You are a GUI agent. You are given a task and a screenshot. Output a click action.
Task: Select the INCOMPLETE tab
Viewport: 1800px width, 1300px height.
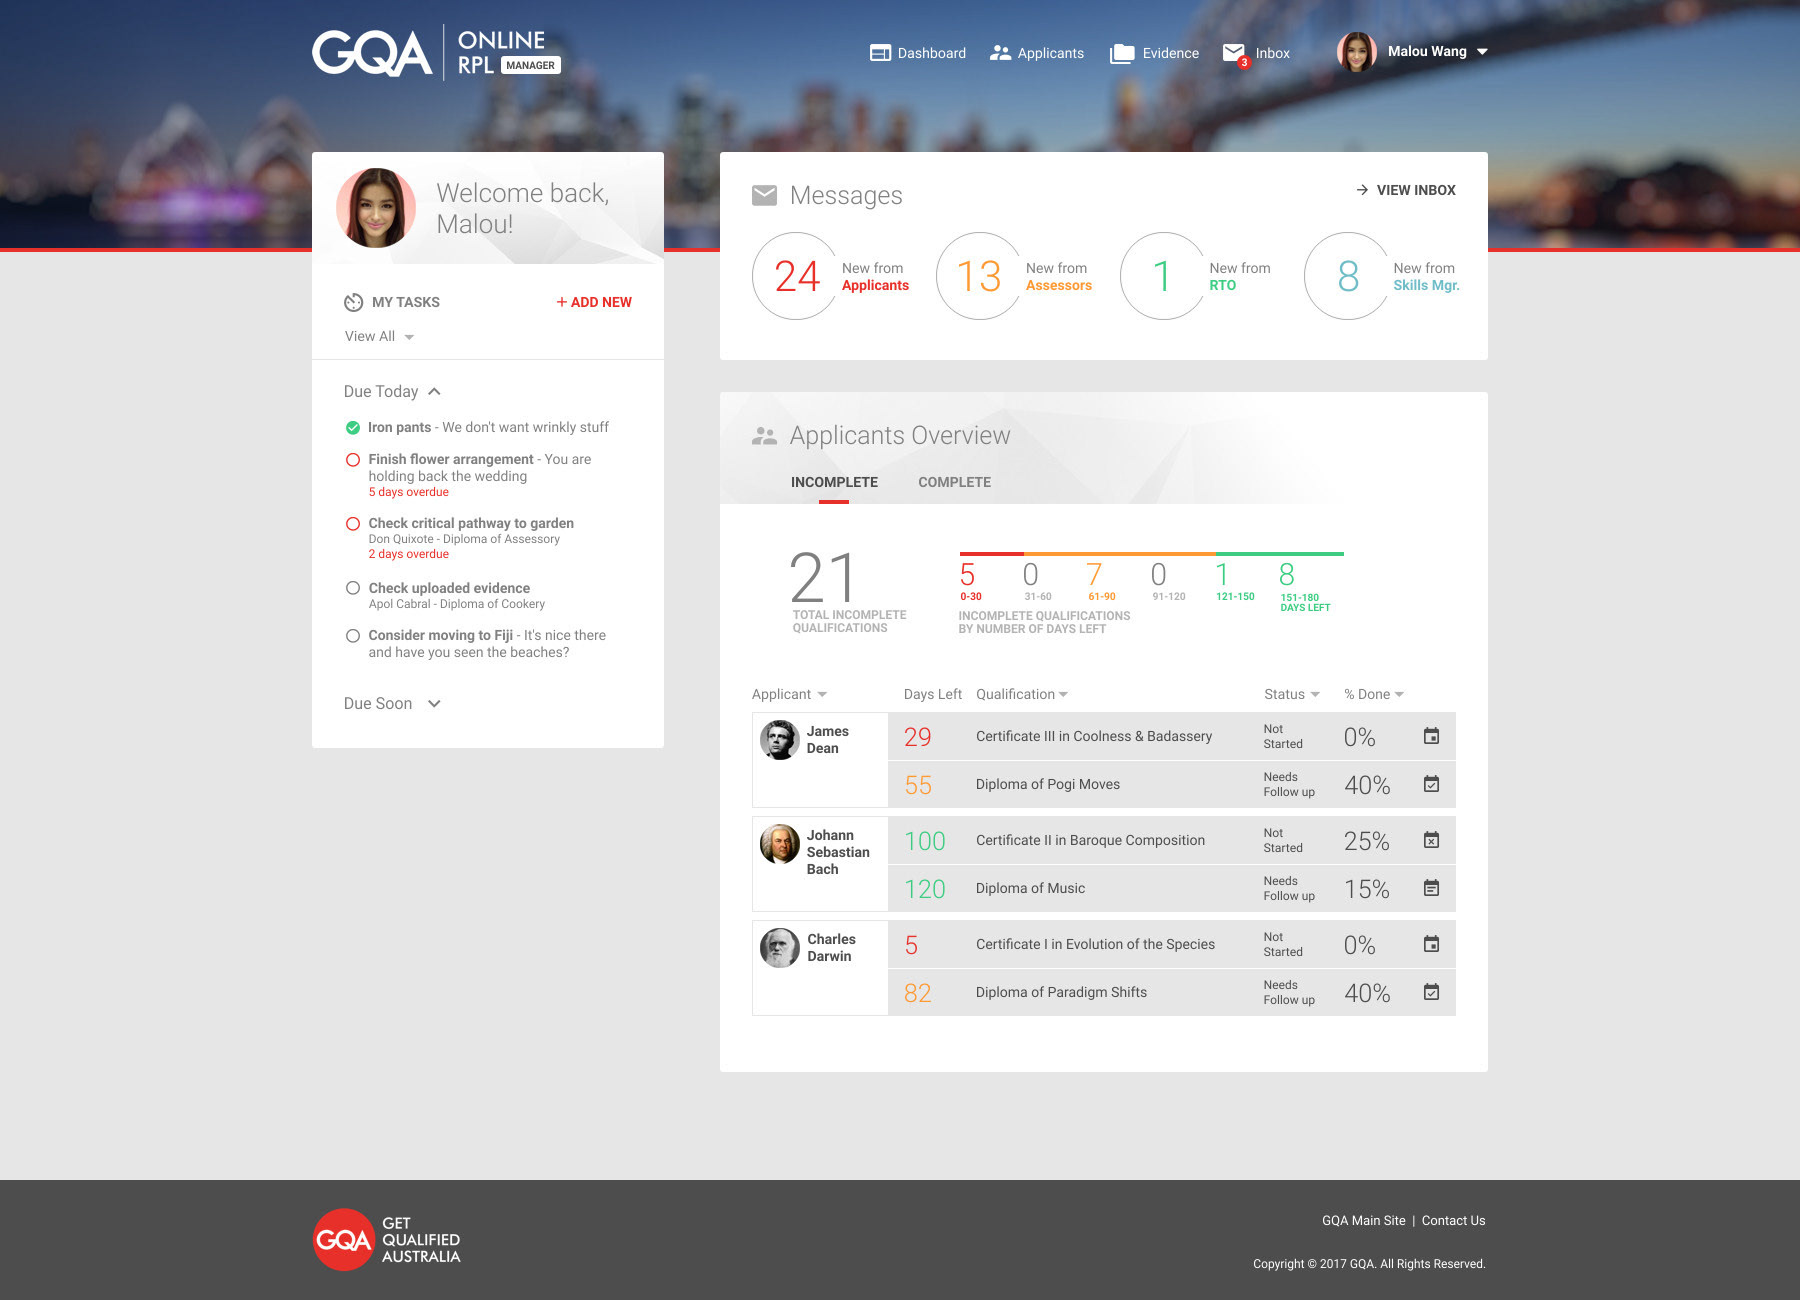834,482
